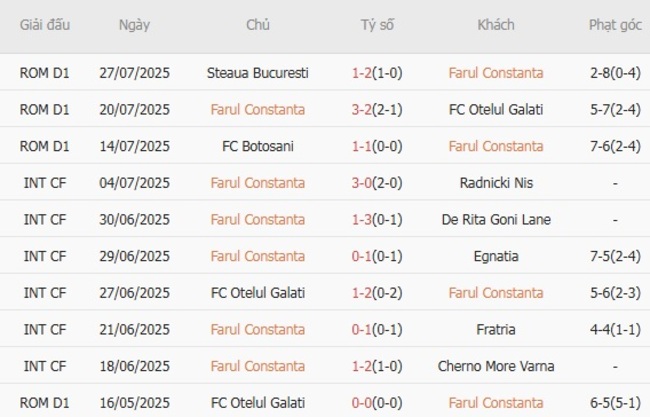Select the Egnatia team name
The width and height of the screenshot is (650, 417).
(496, 256)
